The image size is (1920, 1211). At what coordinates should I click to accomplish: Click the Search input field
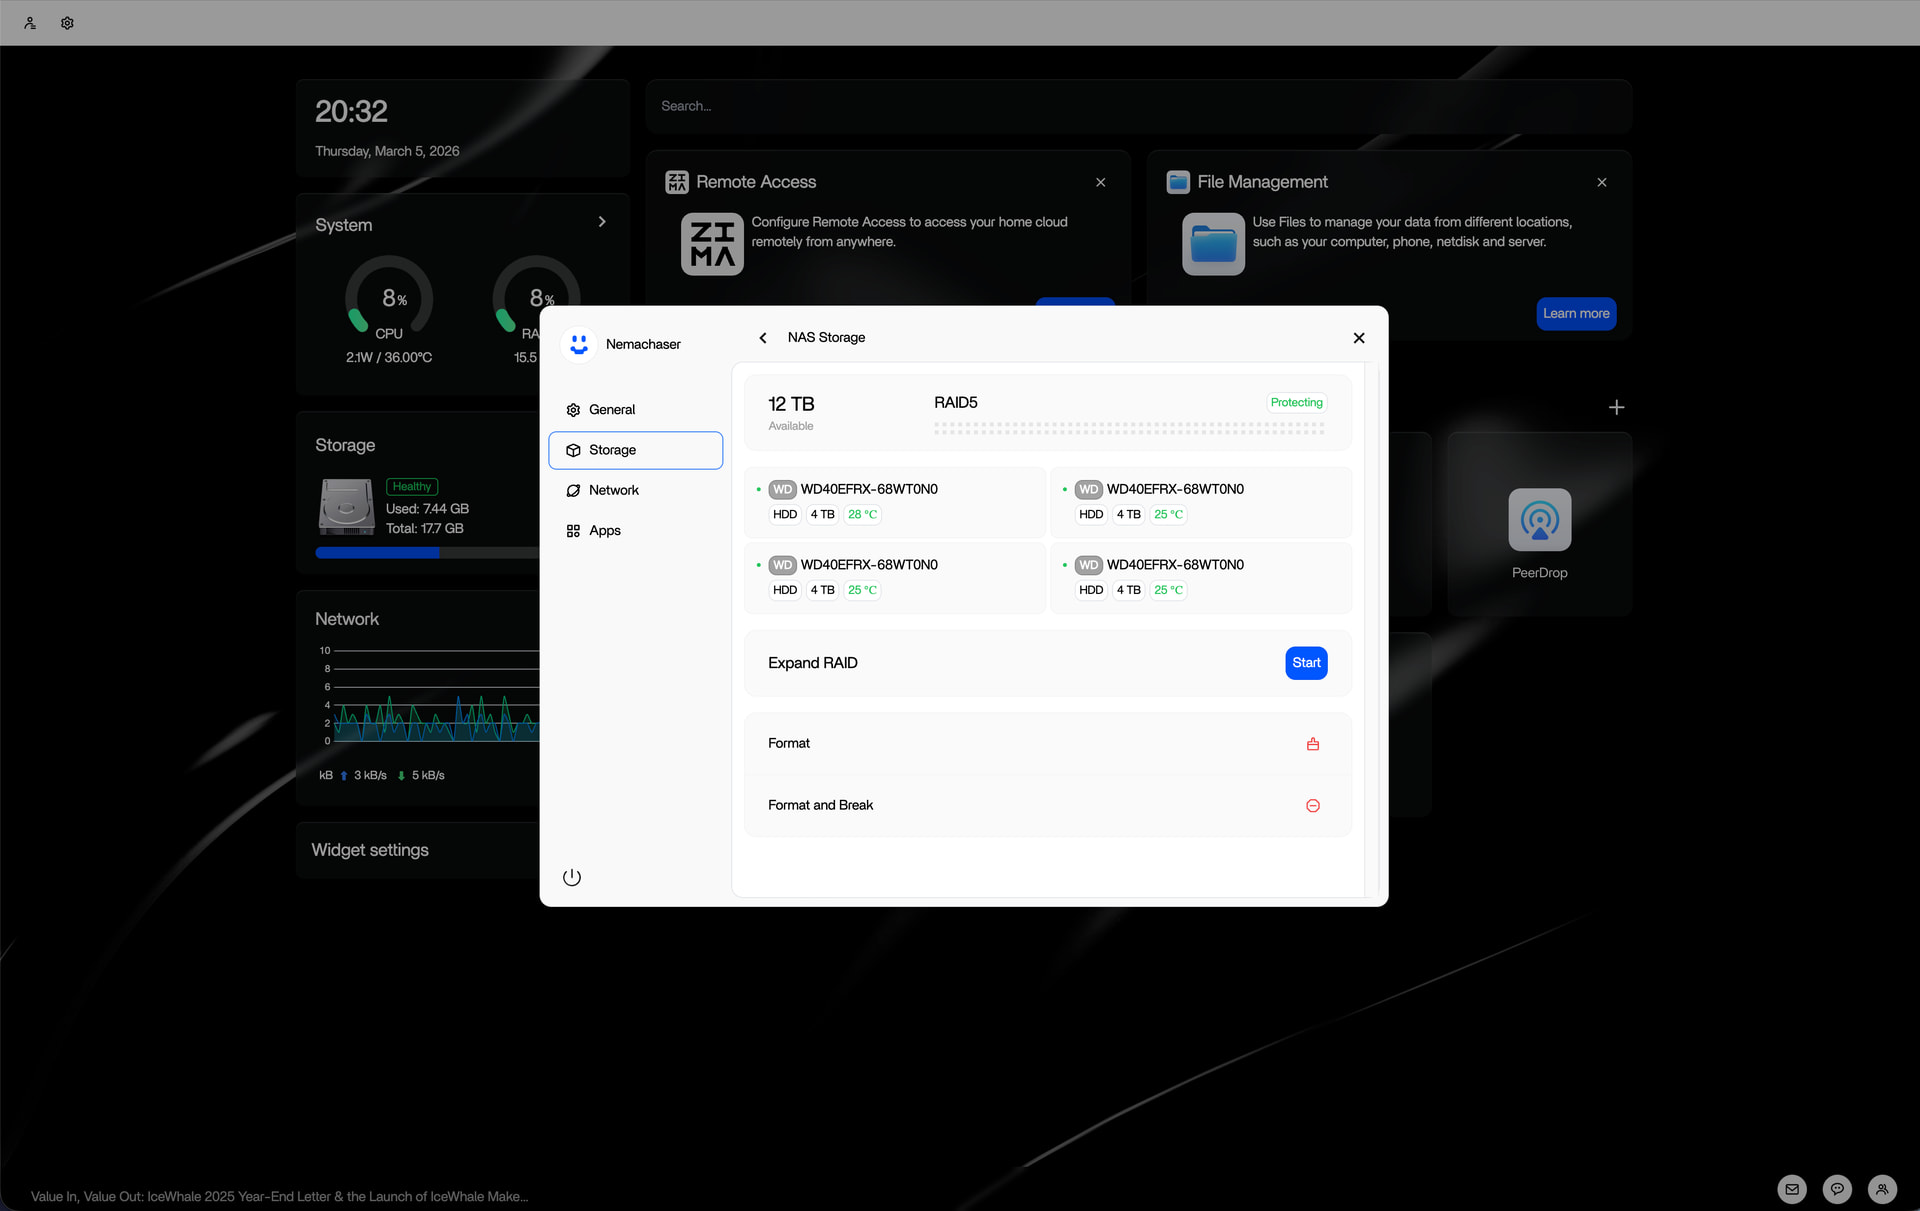(1138, 106)
